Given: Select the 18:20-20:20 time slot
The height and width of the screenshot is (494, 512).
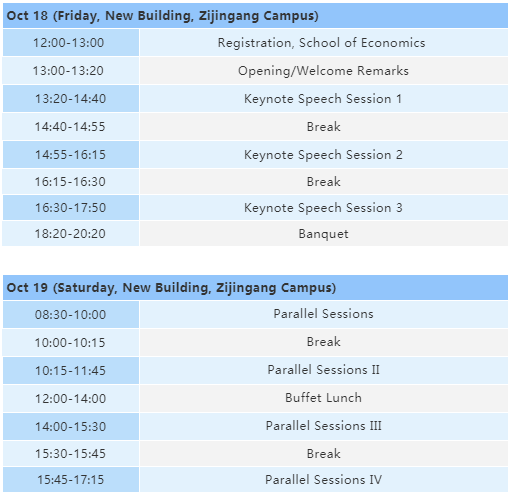Looking at the screenshot, I should pos(71,234).
